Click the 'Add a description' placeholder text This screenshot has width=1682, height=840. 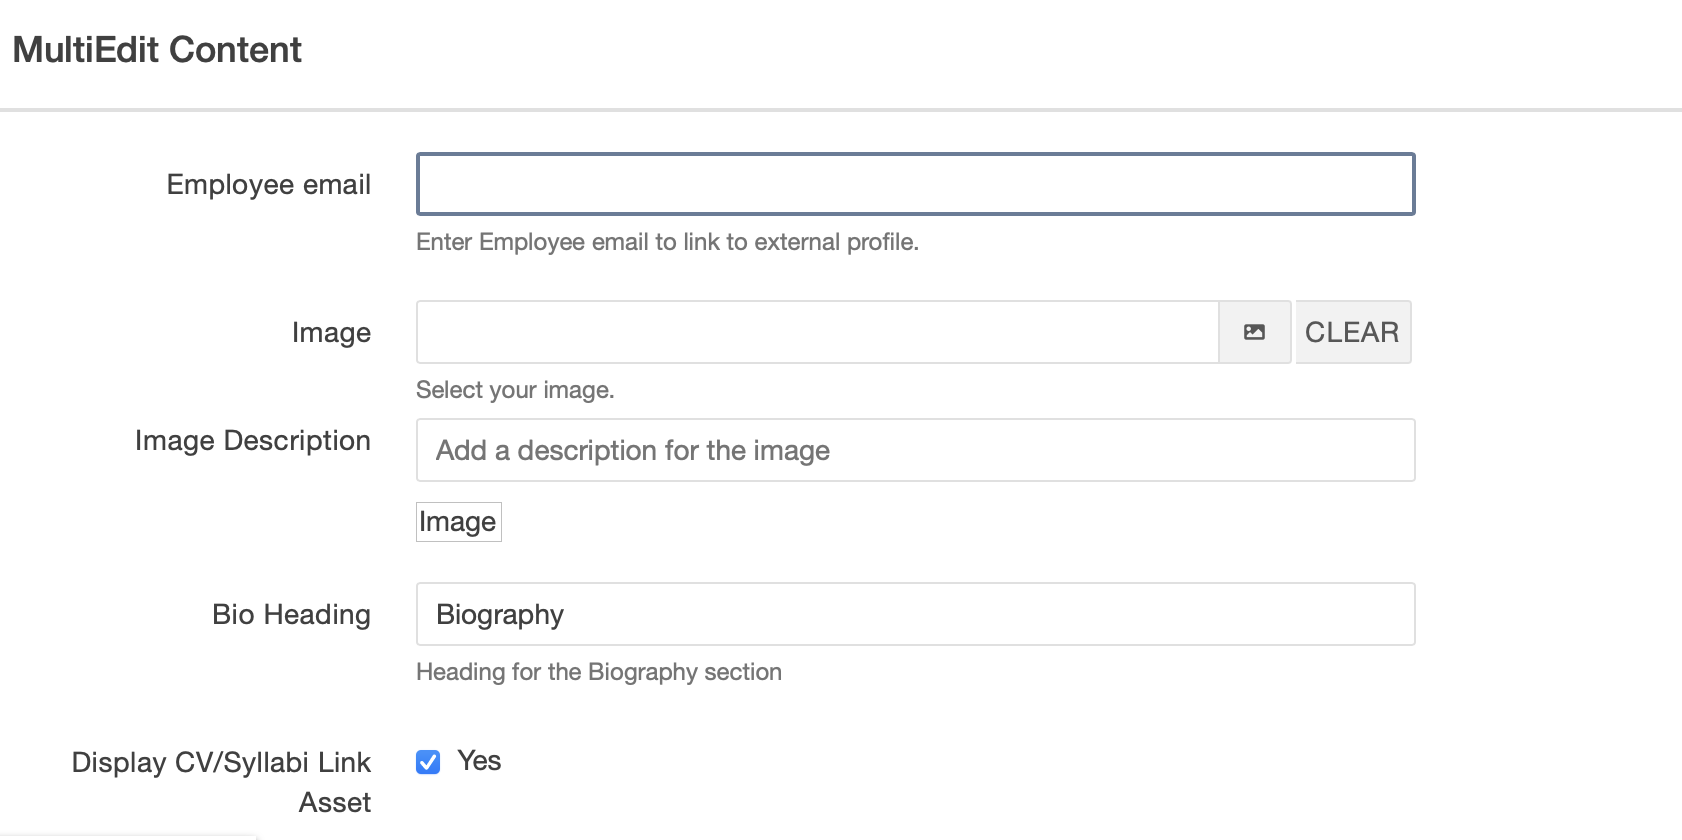[632, 451]
